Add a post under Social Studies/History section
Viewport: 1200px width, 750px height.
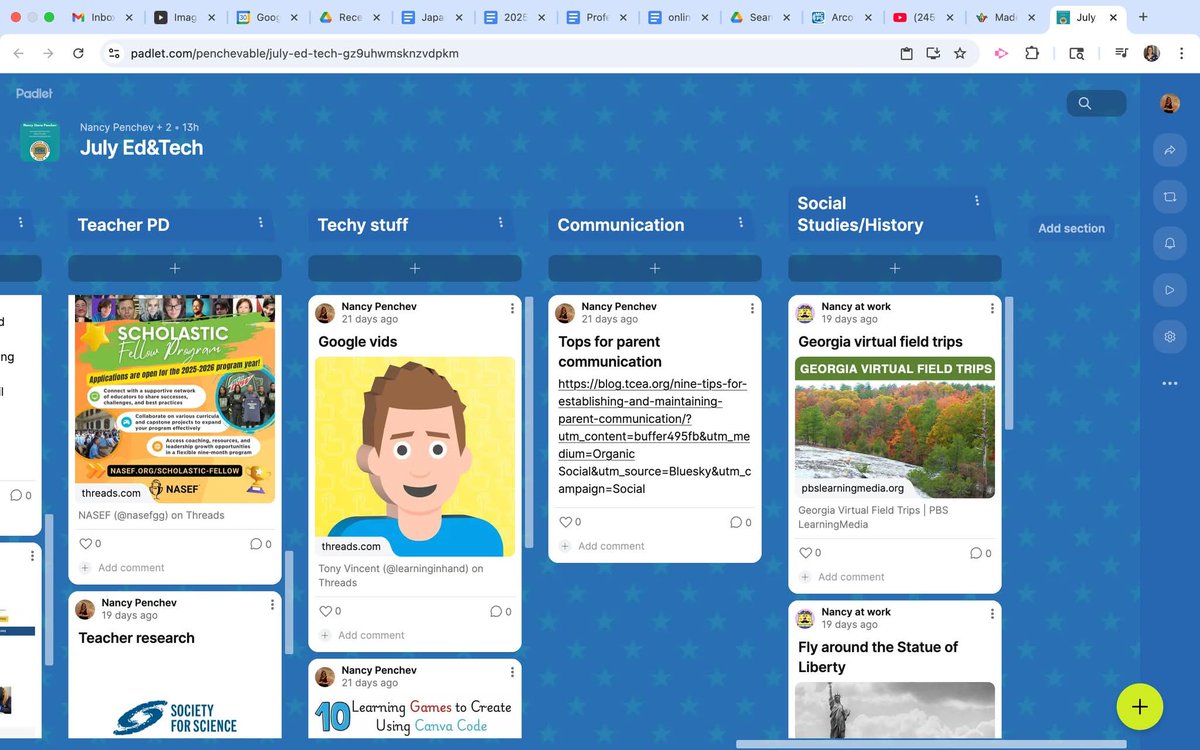pos(895,268)
